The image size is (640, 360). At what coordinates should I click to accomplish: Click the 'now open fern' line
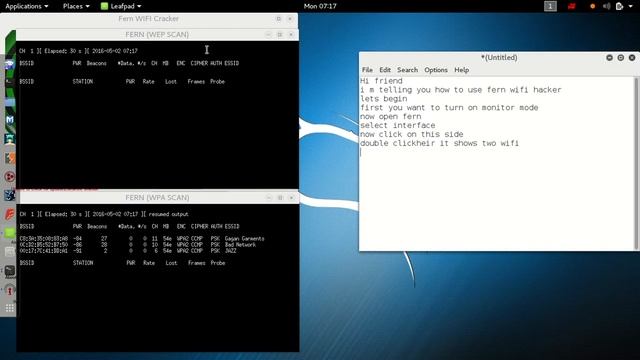tap(391, 117)
